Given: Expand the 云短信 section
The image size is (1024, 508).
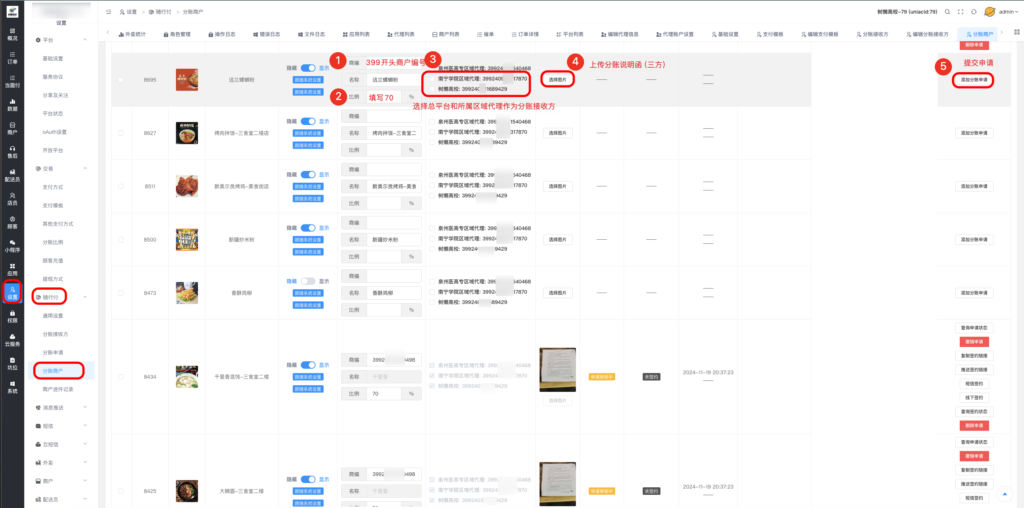Looking at the screenshot, I should 86,443.
